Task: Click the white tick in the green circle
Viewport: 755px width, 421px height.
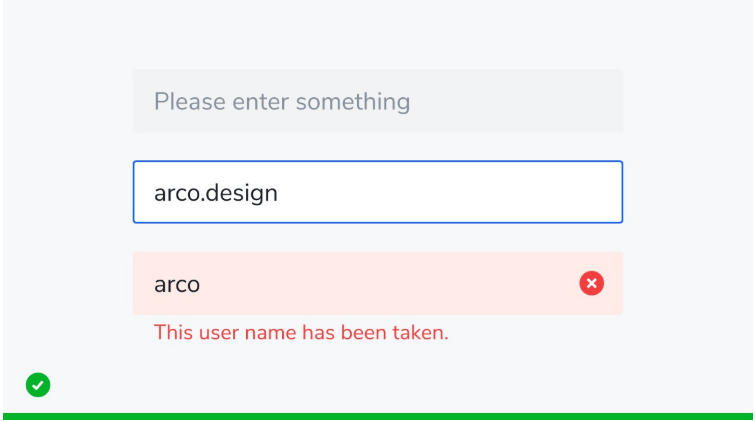Action: point(38,384)
